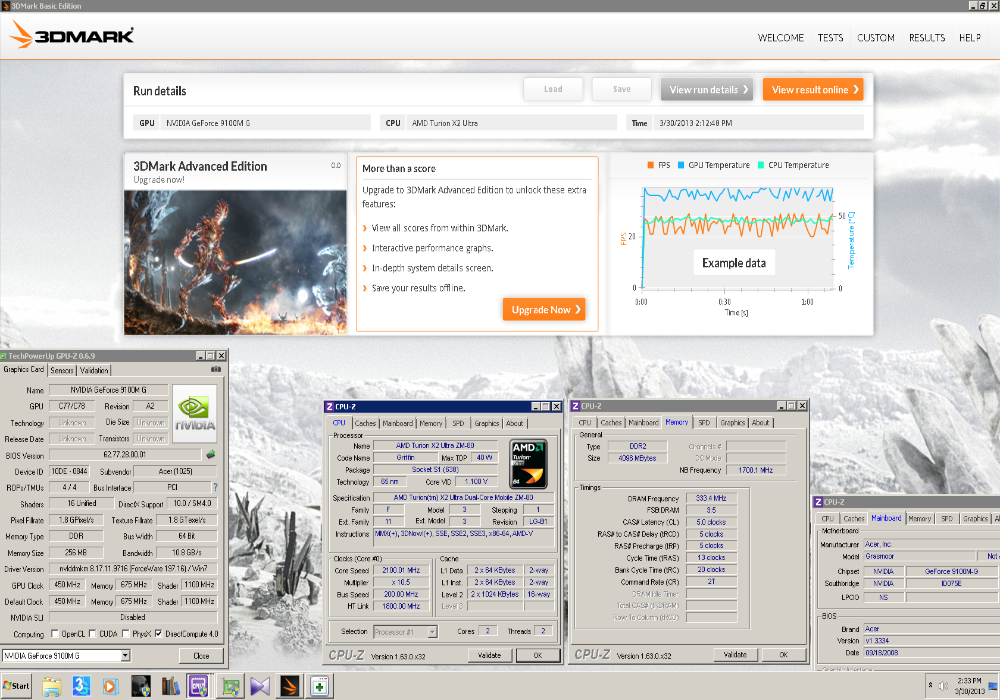Click the View run details button
Screen dimensions: 1000x700
coord(707,90)
